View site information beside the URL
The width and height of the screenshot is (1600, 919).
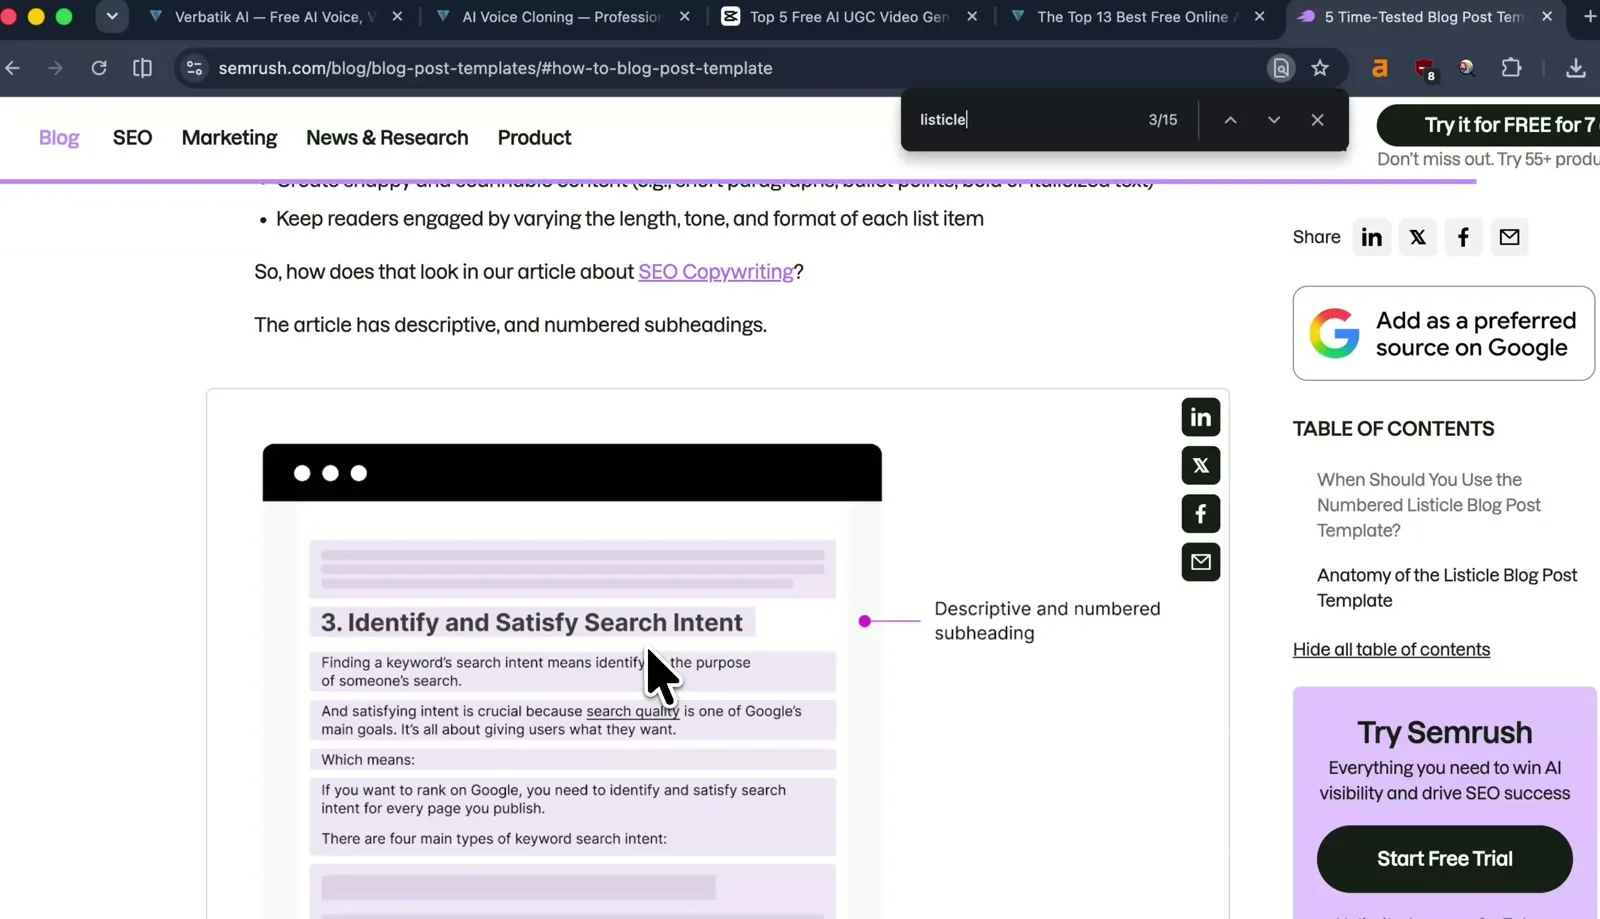[195, 68]
